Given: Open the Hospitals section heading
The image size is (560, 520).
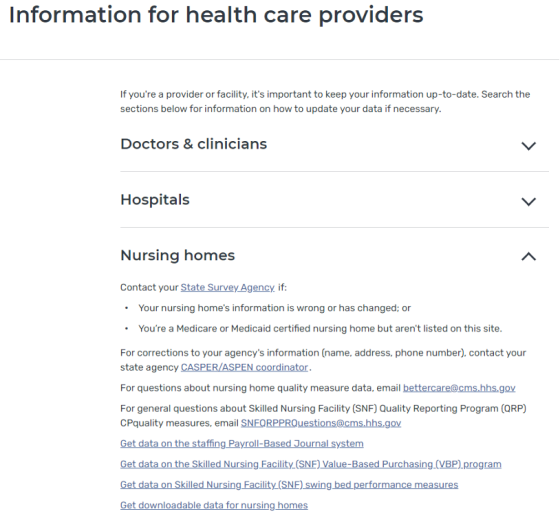Looking at the screenshot, I should tap(155, 200).
